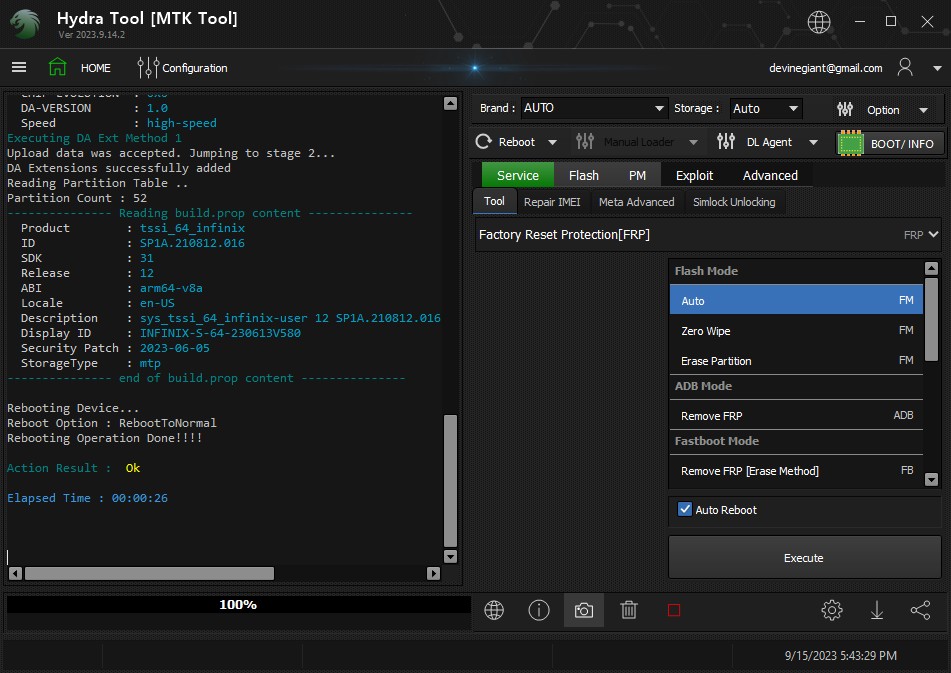This screenshot has height=673, width=951.
Task: Click the green chip BOOT/INFO icon
Action: point(850,144)
